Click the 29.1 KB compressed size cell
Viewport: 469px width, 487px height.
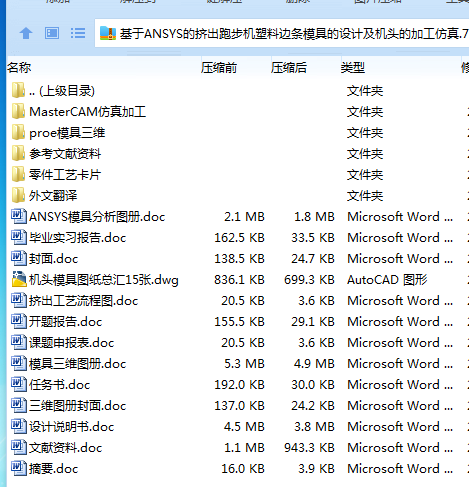coord(313,322)
